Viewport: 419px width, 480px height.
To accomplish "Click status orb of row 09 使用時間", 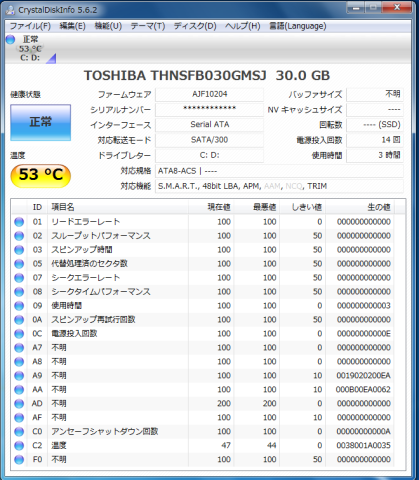I will [x=19, y=306].
